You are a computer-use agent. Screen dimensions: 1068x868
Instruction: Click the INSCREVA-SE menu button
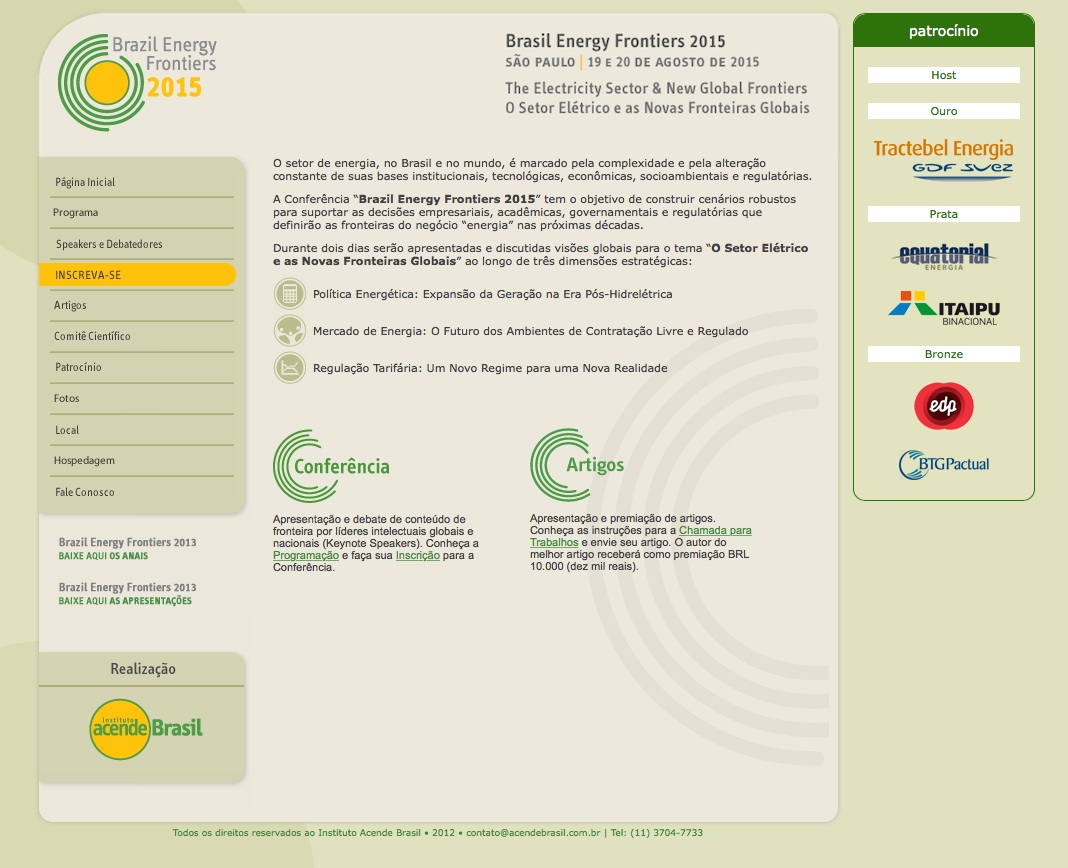click(137, 275)
